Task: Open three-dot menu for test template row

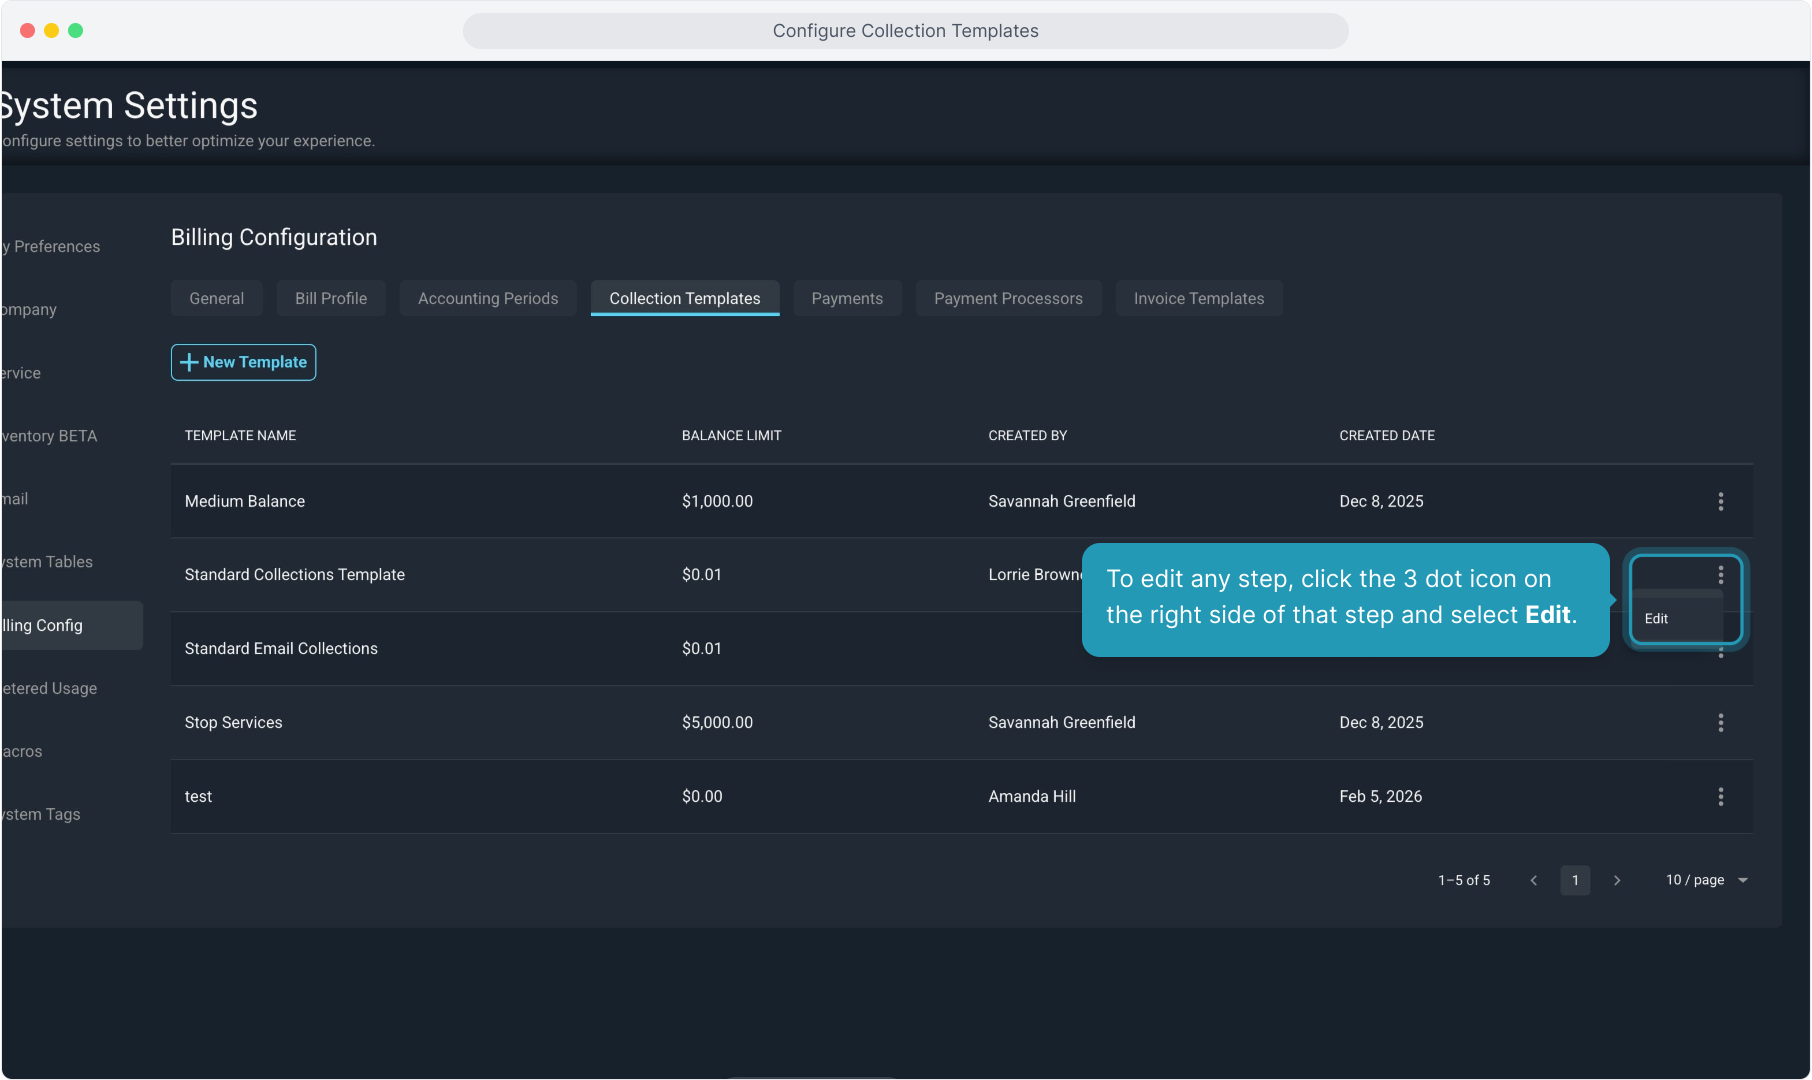Action: click(x=1720, y=797)
